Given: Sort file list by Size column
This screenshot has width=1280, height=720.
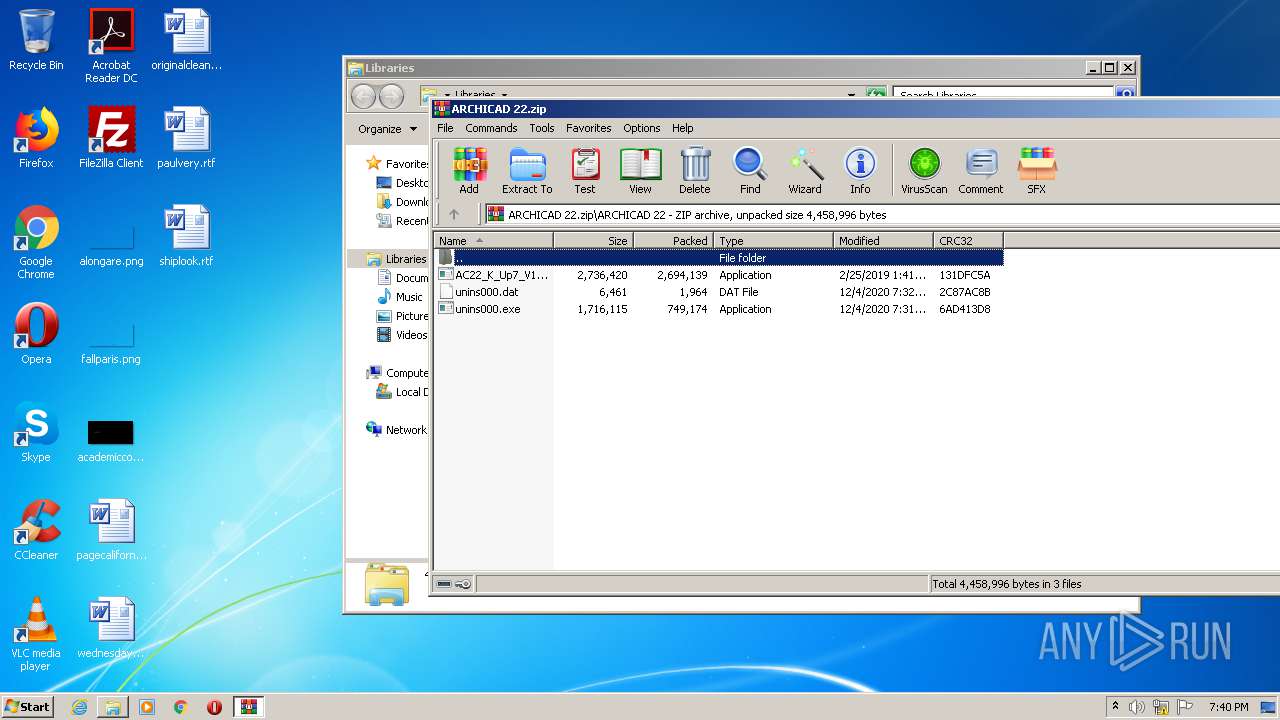Looking at the screenshot, I should [x=594, y=240].
